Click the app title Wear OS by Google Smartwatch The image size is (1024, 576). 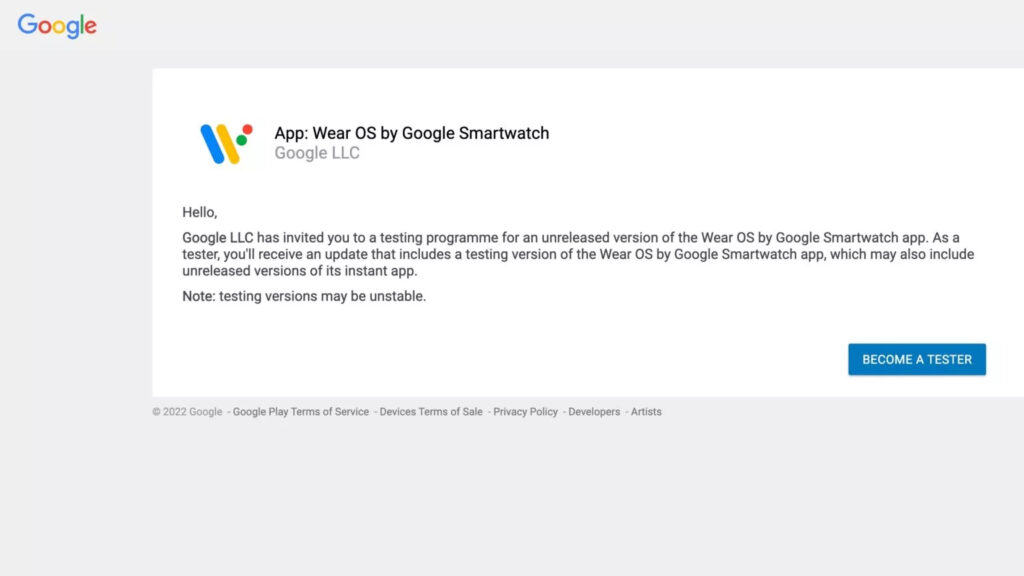[411, 133]
